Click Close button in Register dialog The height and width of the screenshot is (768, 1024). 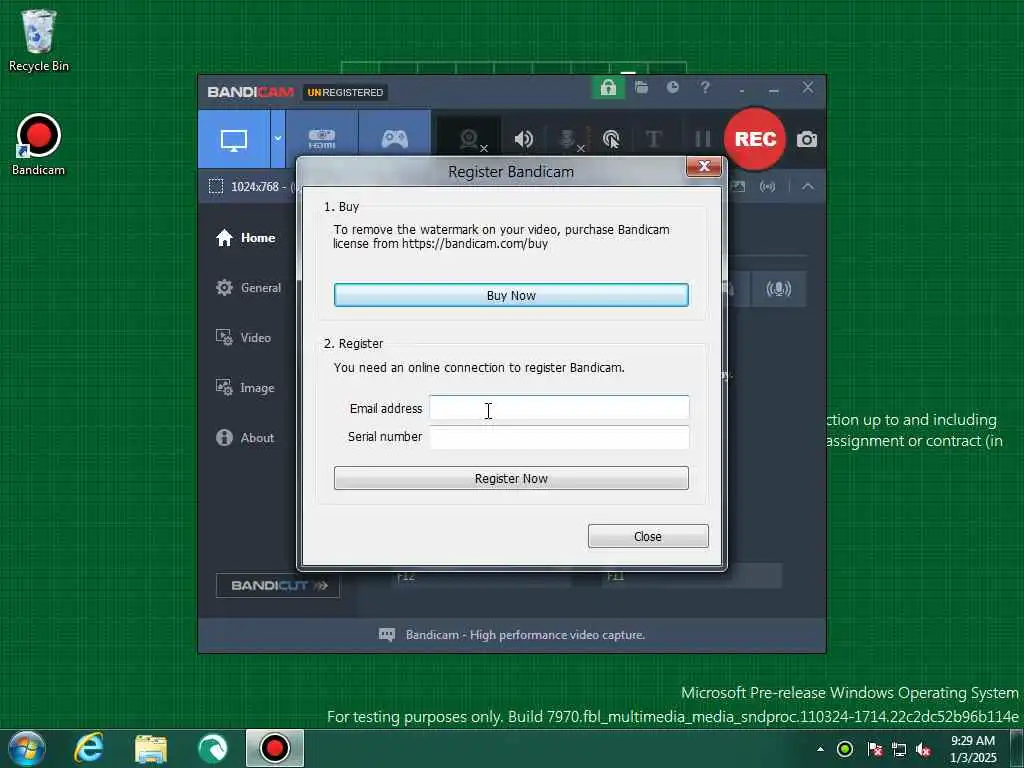(x=648, y=536)
